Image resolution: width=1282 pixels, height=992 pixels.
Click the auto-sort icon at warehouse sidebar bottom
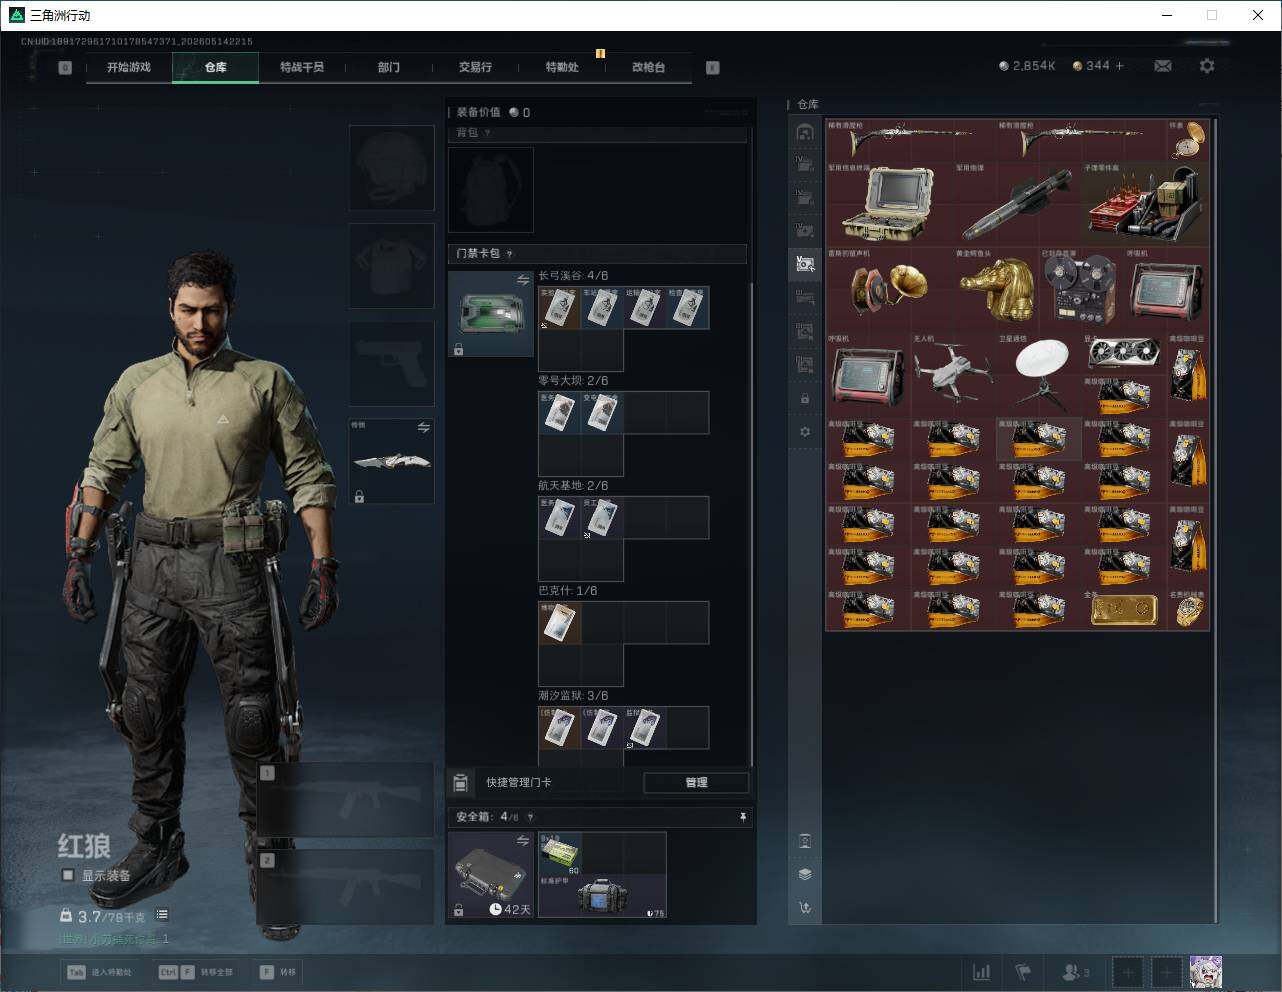click(805, 908)
